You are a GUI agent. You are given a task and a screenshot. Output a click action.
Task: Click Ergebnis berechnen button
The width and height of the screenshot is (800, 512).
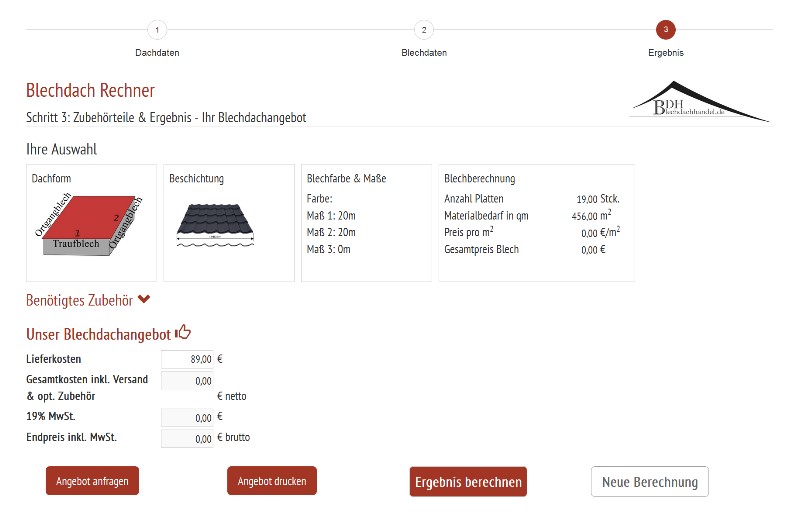coord(468,481)
